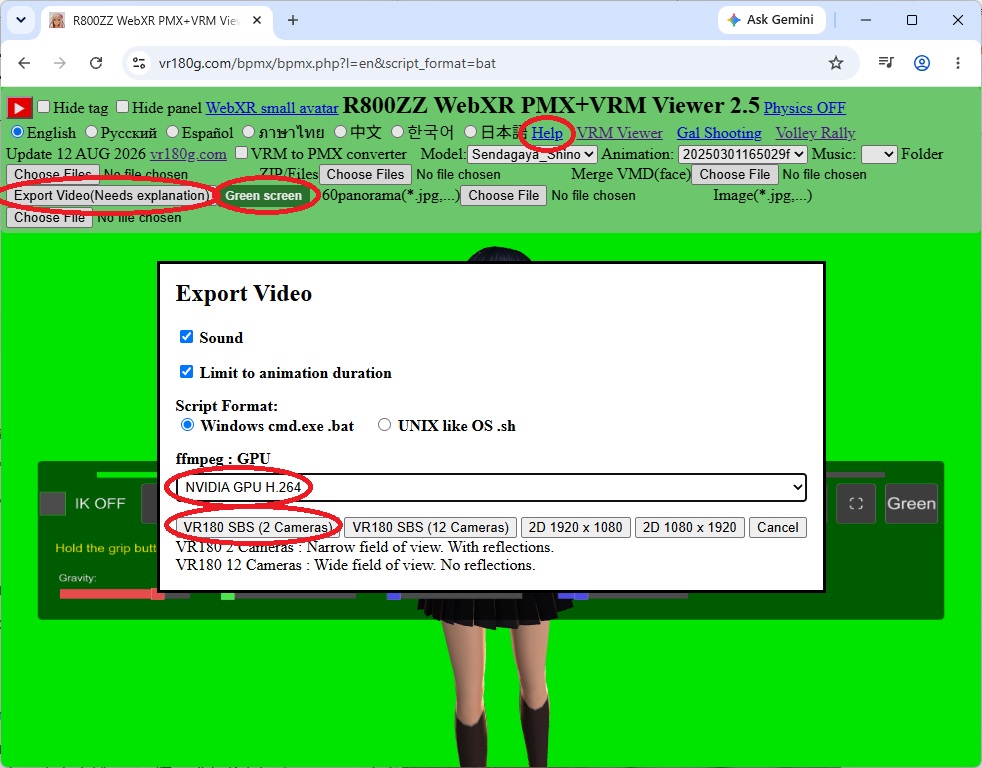982x768 pixels.
Task: Select English language radio button
Action: (x=18, y=132)
